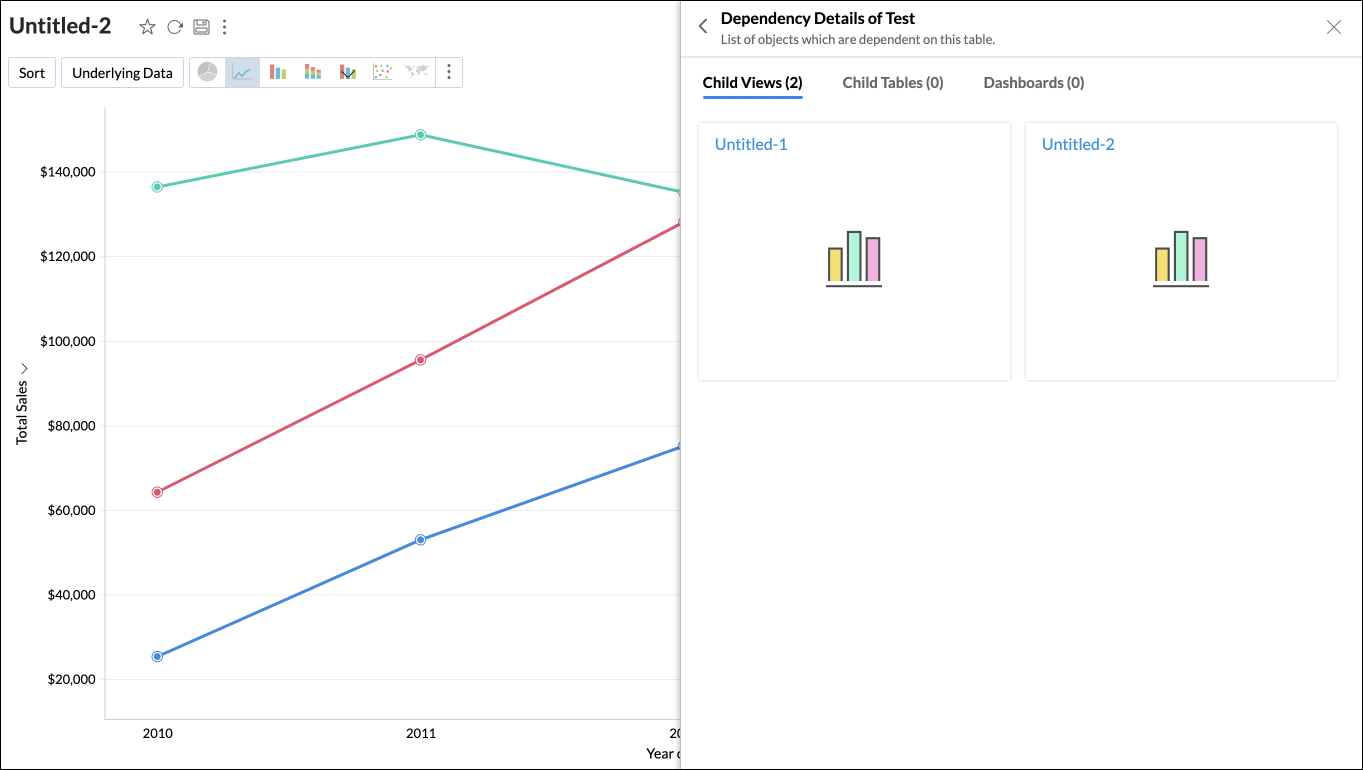Expand the Total Sales axis chevron
The image size is (1363, 770).
click(x=23, y=369)
